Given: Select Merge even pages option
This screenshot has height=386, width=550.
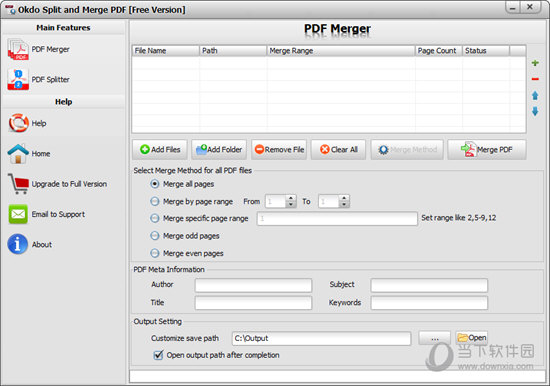Looking at the screenshot, I should click(155, 253).
